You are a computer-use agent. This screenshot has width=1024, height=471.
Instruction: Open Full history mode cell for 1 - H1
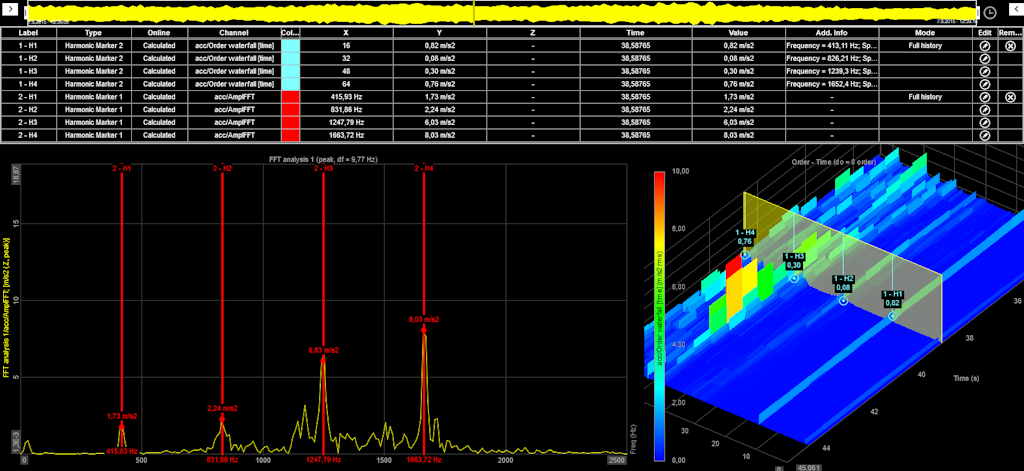925,45
